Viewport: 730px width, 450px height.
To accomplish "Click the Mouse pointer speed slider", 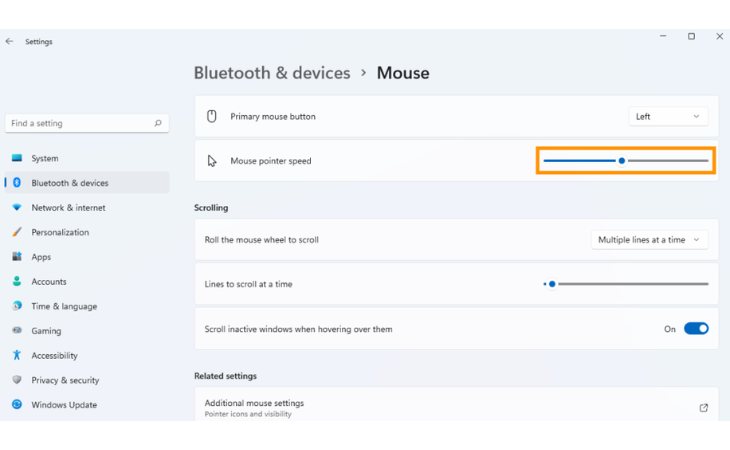I will (622, 160).
